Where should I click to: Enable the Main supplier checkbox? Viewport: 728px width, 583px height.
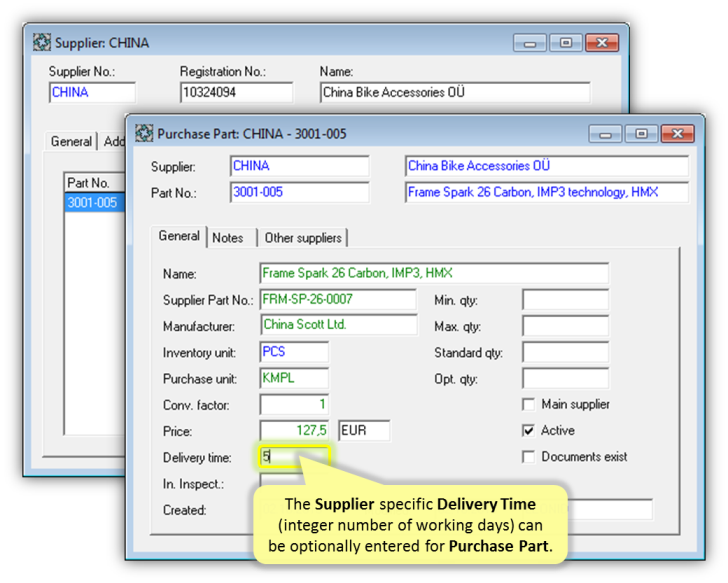[528, 405]
